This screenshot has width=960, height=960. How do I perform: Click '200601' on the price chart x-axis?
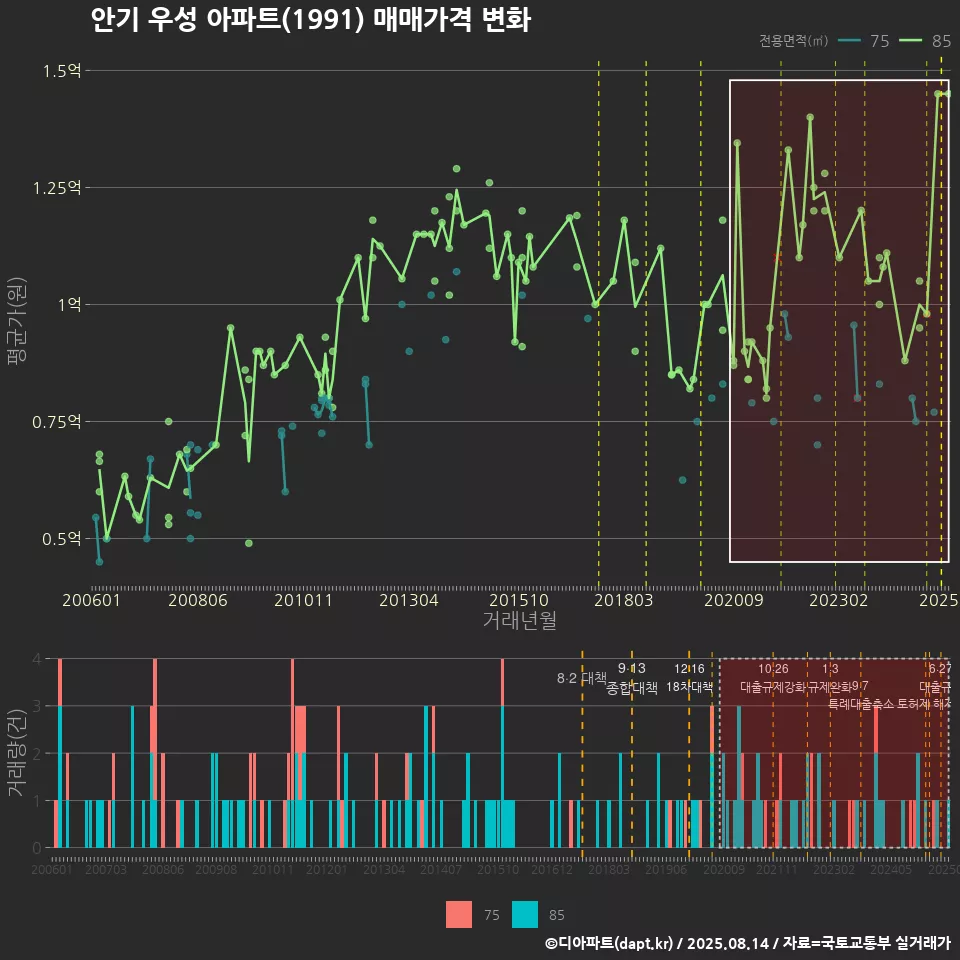[91, 600]
